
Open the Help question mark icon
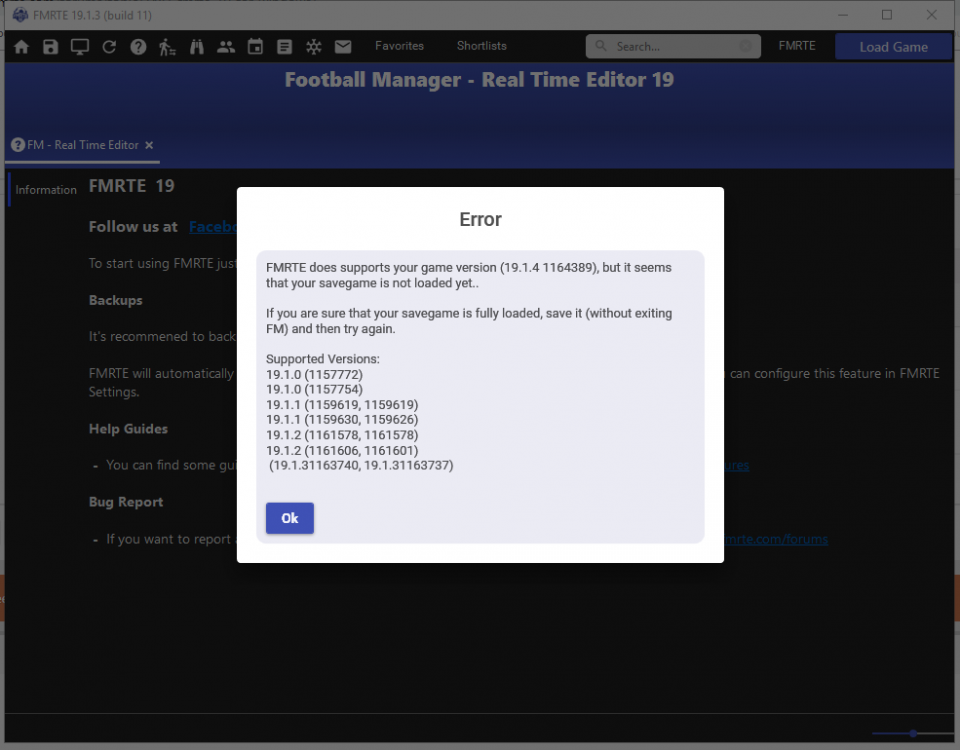(x=138, y=47)
